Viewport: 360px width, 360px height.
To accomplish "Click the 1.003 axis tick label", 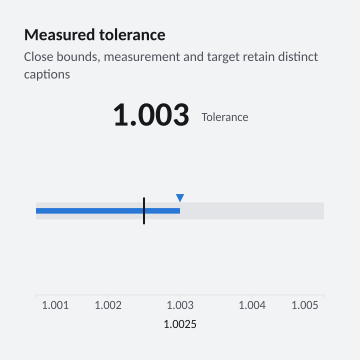I will (x=180, y=305).
